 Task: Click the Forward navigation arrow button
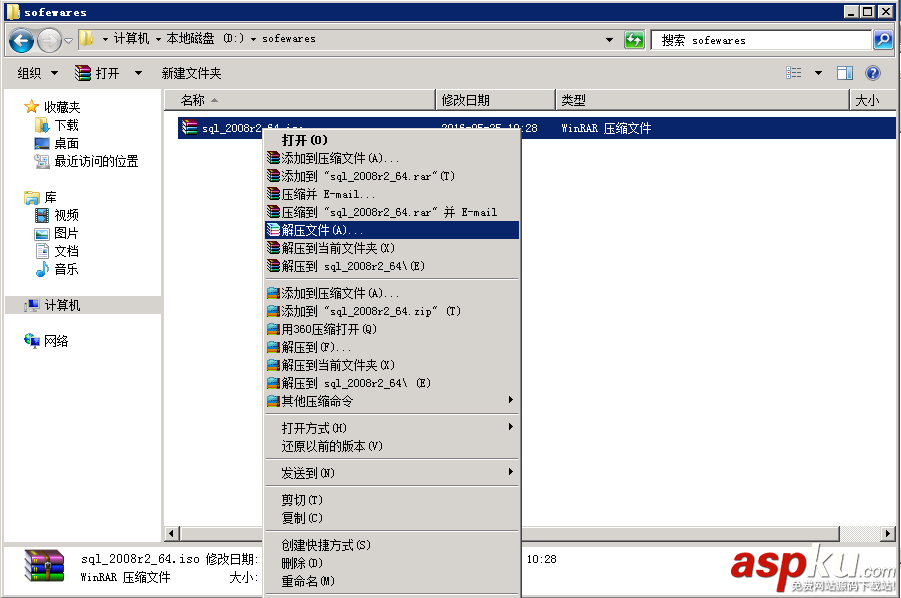point(49,41)
